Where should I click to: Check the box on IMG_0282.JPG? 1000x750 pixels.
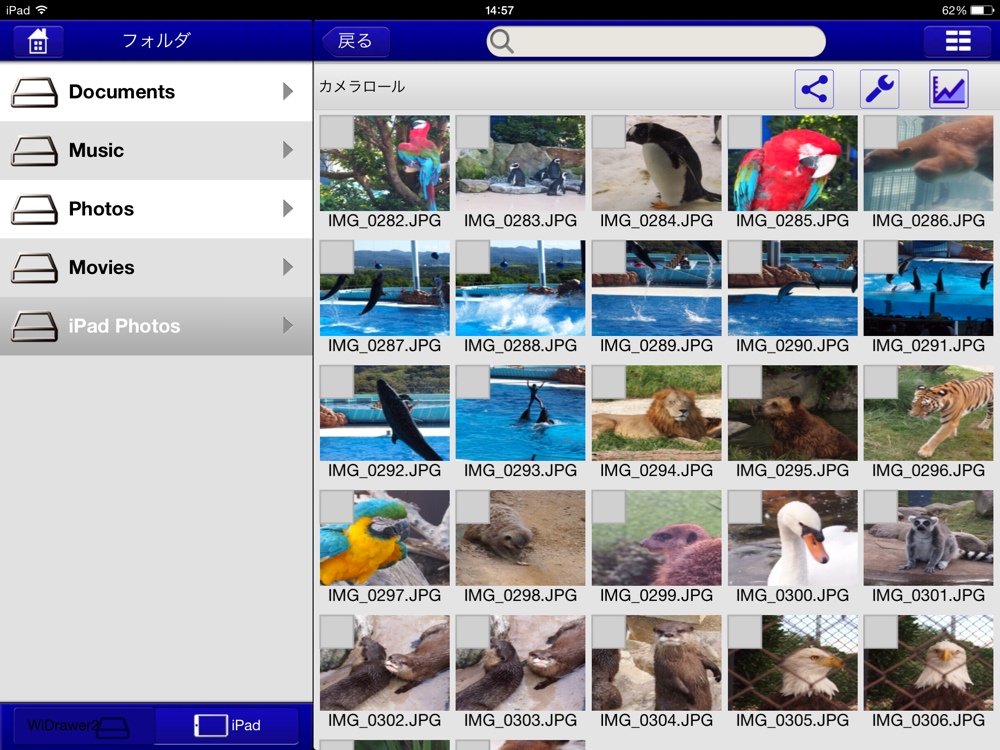click(x=337, y=132)
